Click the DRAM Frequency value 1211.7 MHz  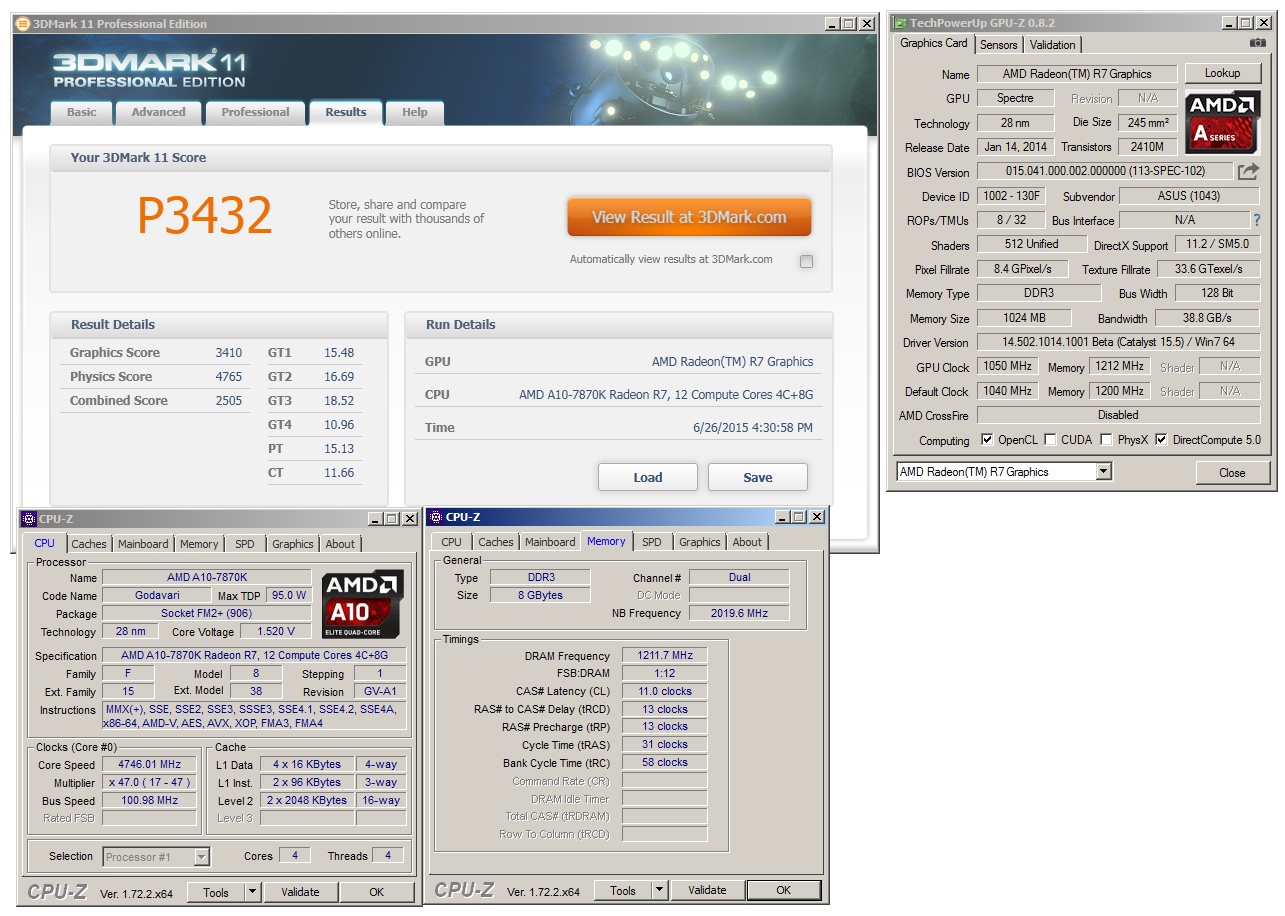(x=664, y=656)
